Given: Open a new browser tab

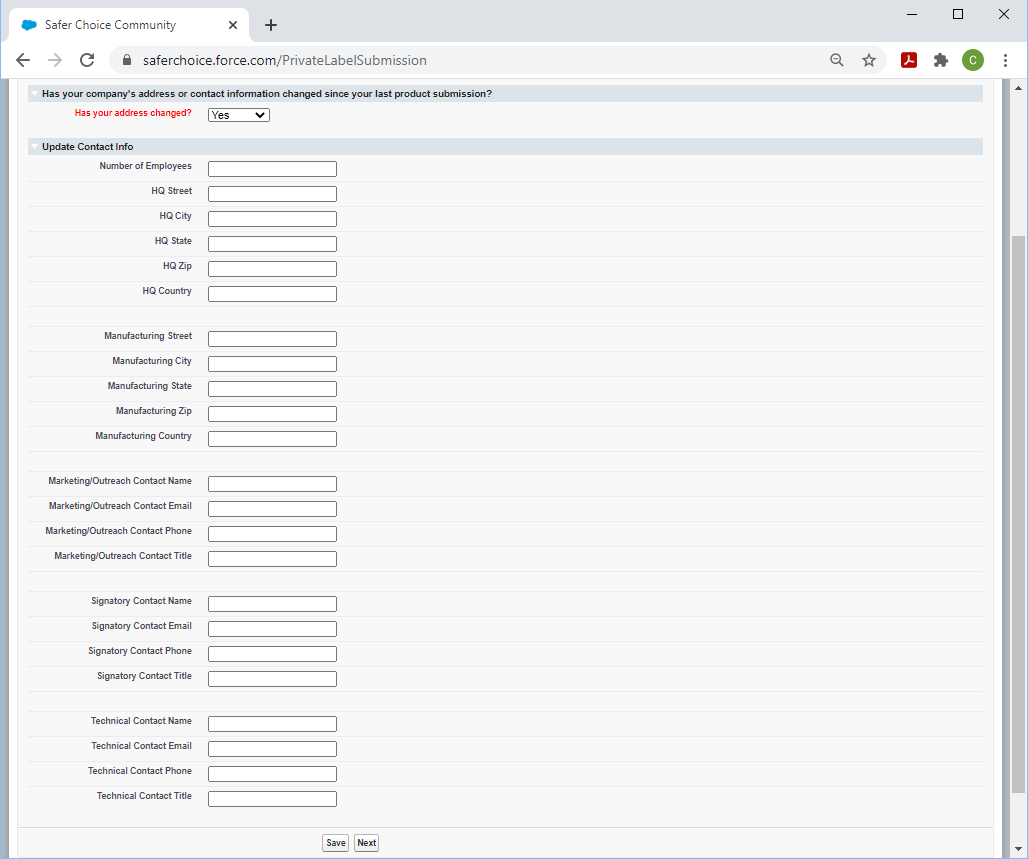Looking at the screenshot, I should click(x=271, y=25).
